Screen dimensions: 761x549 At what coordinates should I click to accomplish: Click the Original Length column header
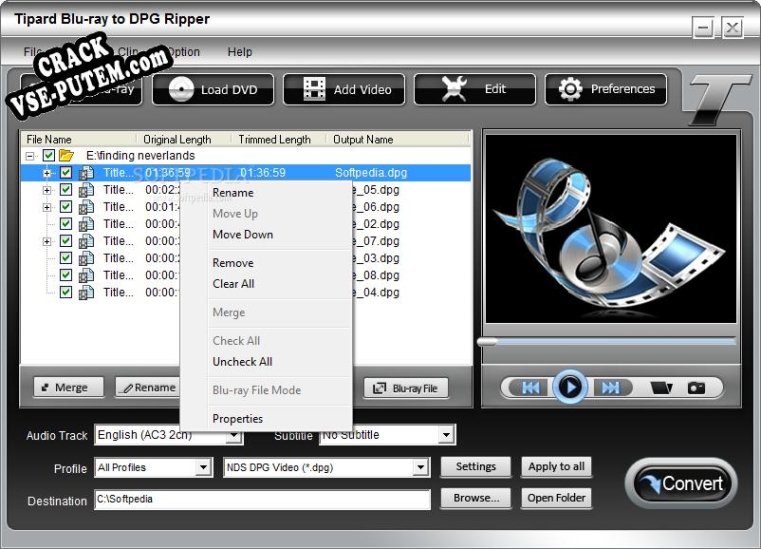183,140
